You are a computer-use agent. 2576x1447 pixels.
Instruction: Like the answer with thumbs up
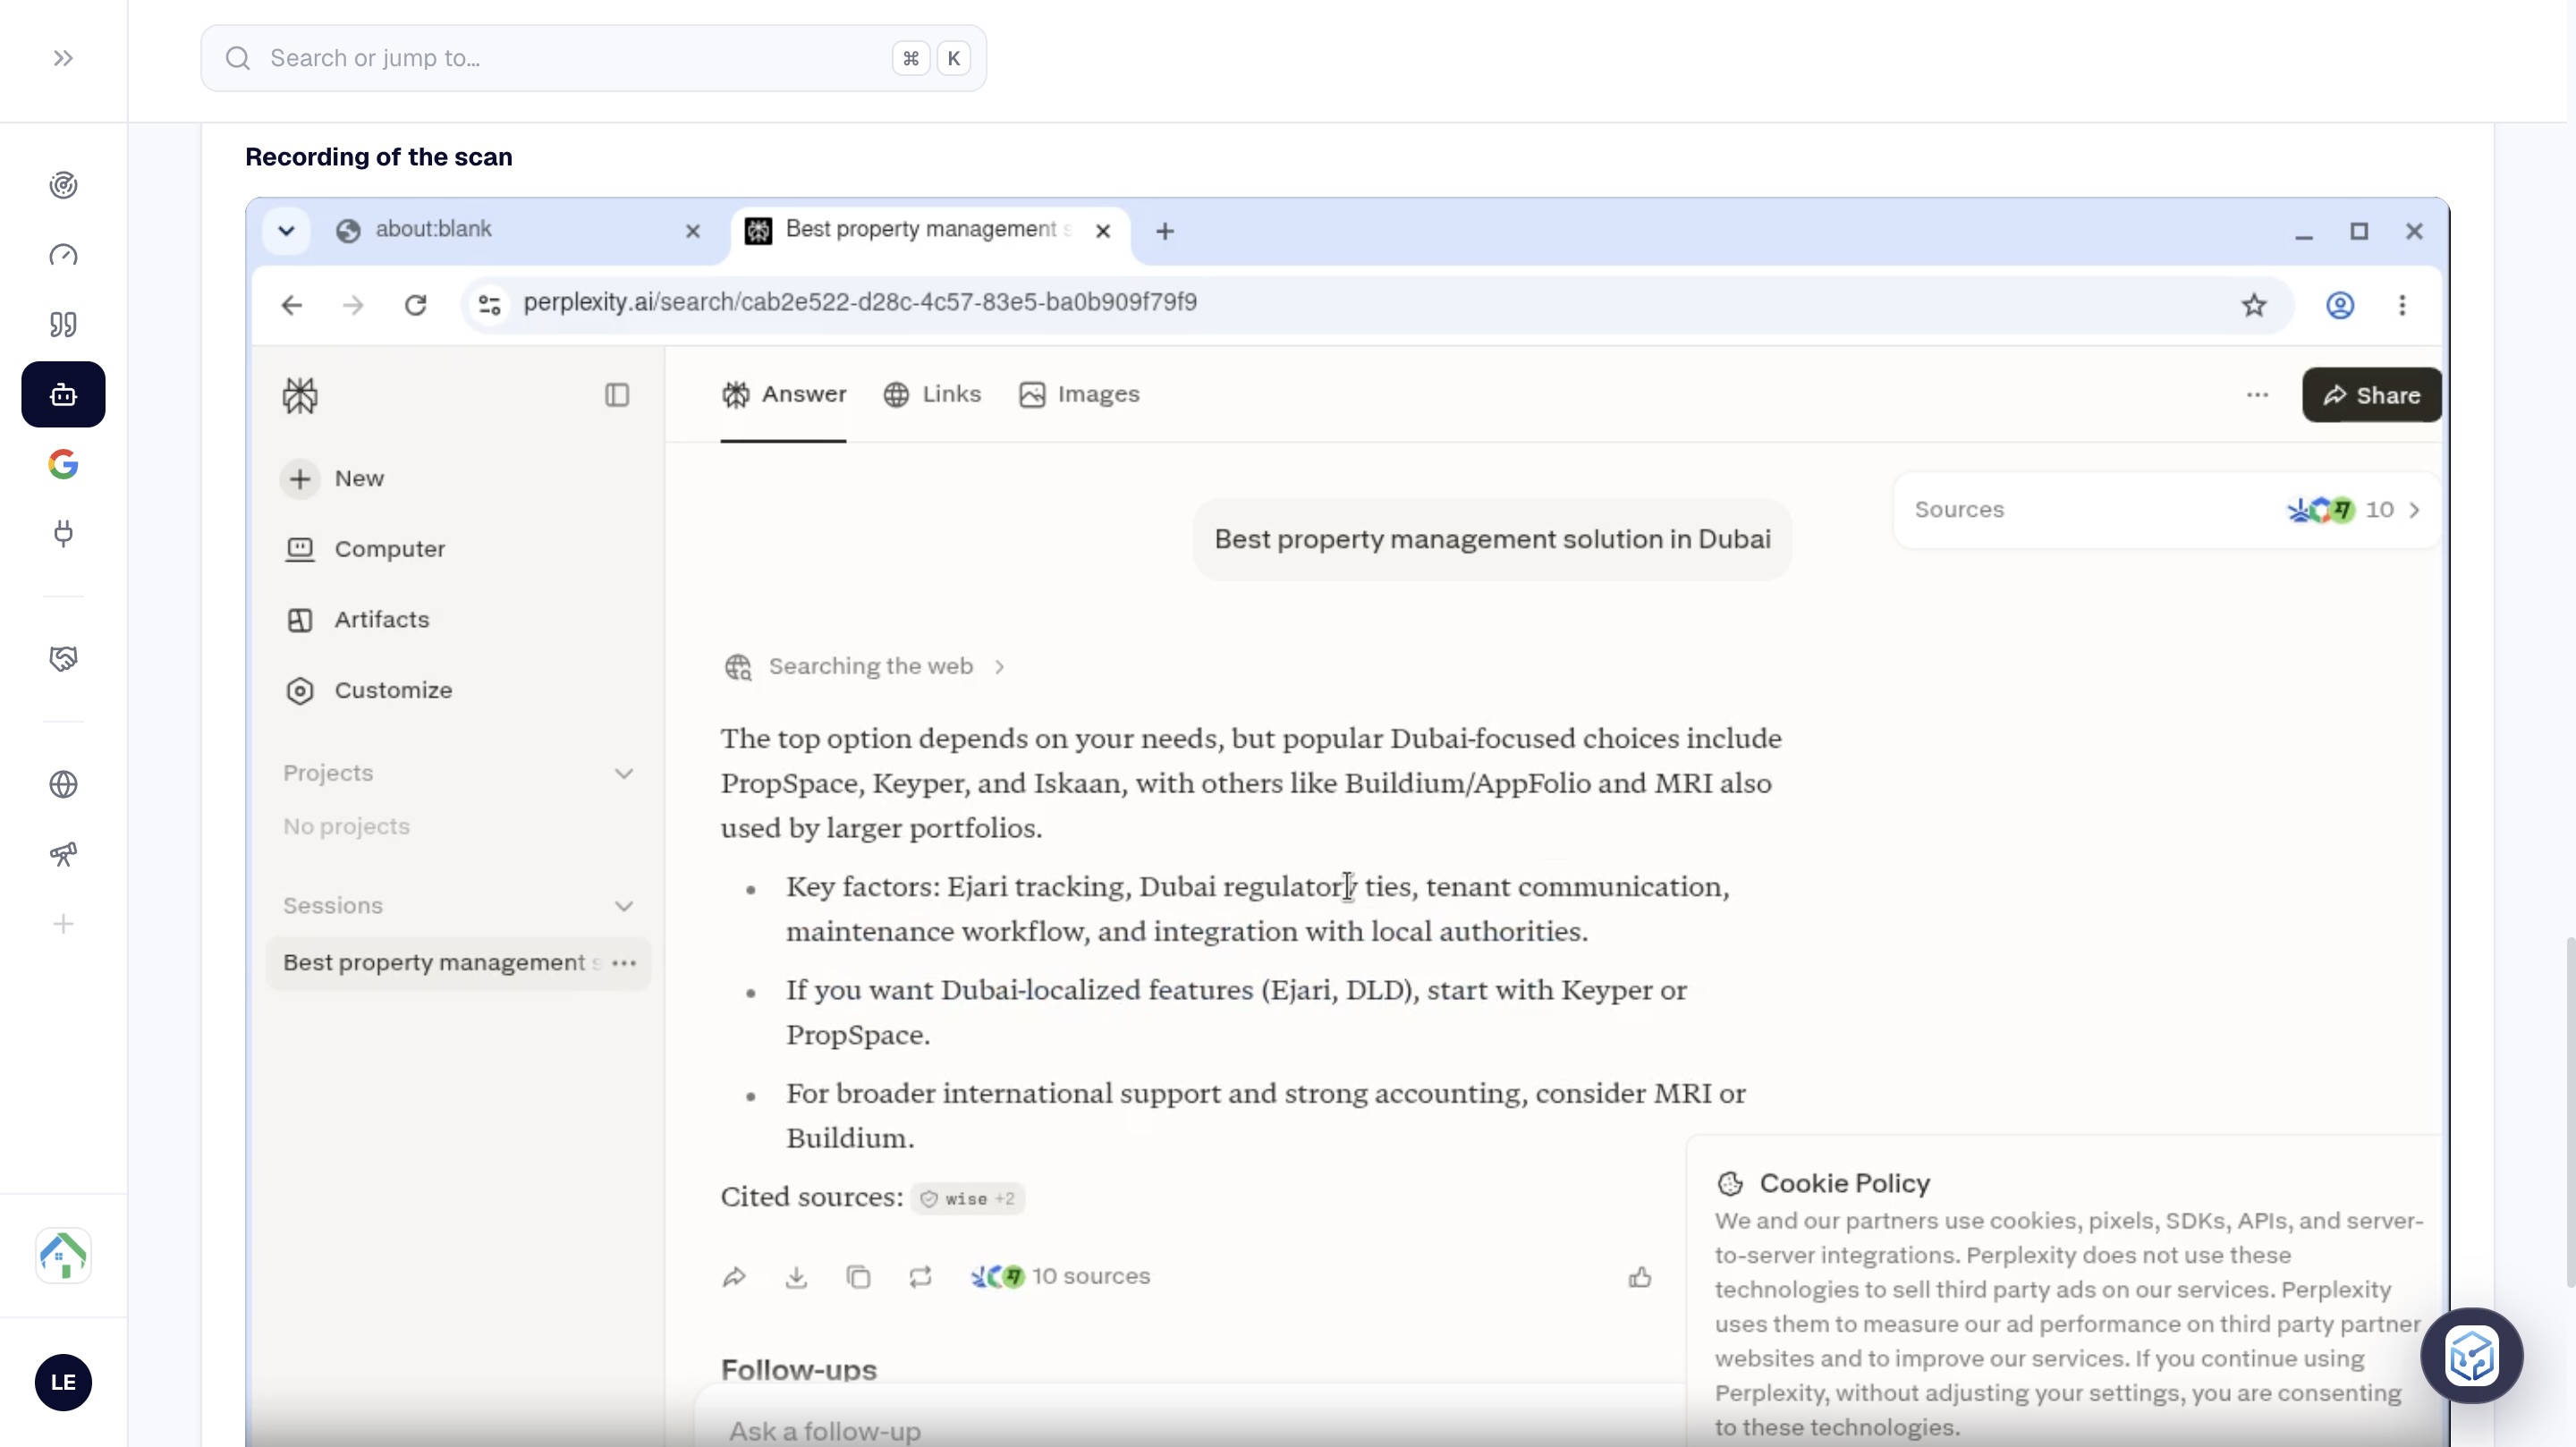pos(1640,1277)
